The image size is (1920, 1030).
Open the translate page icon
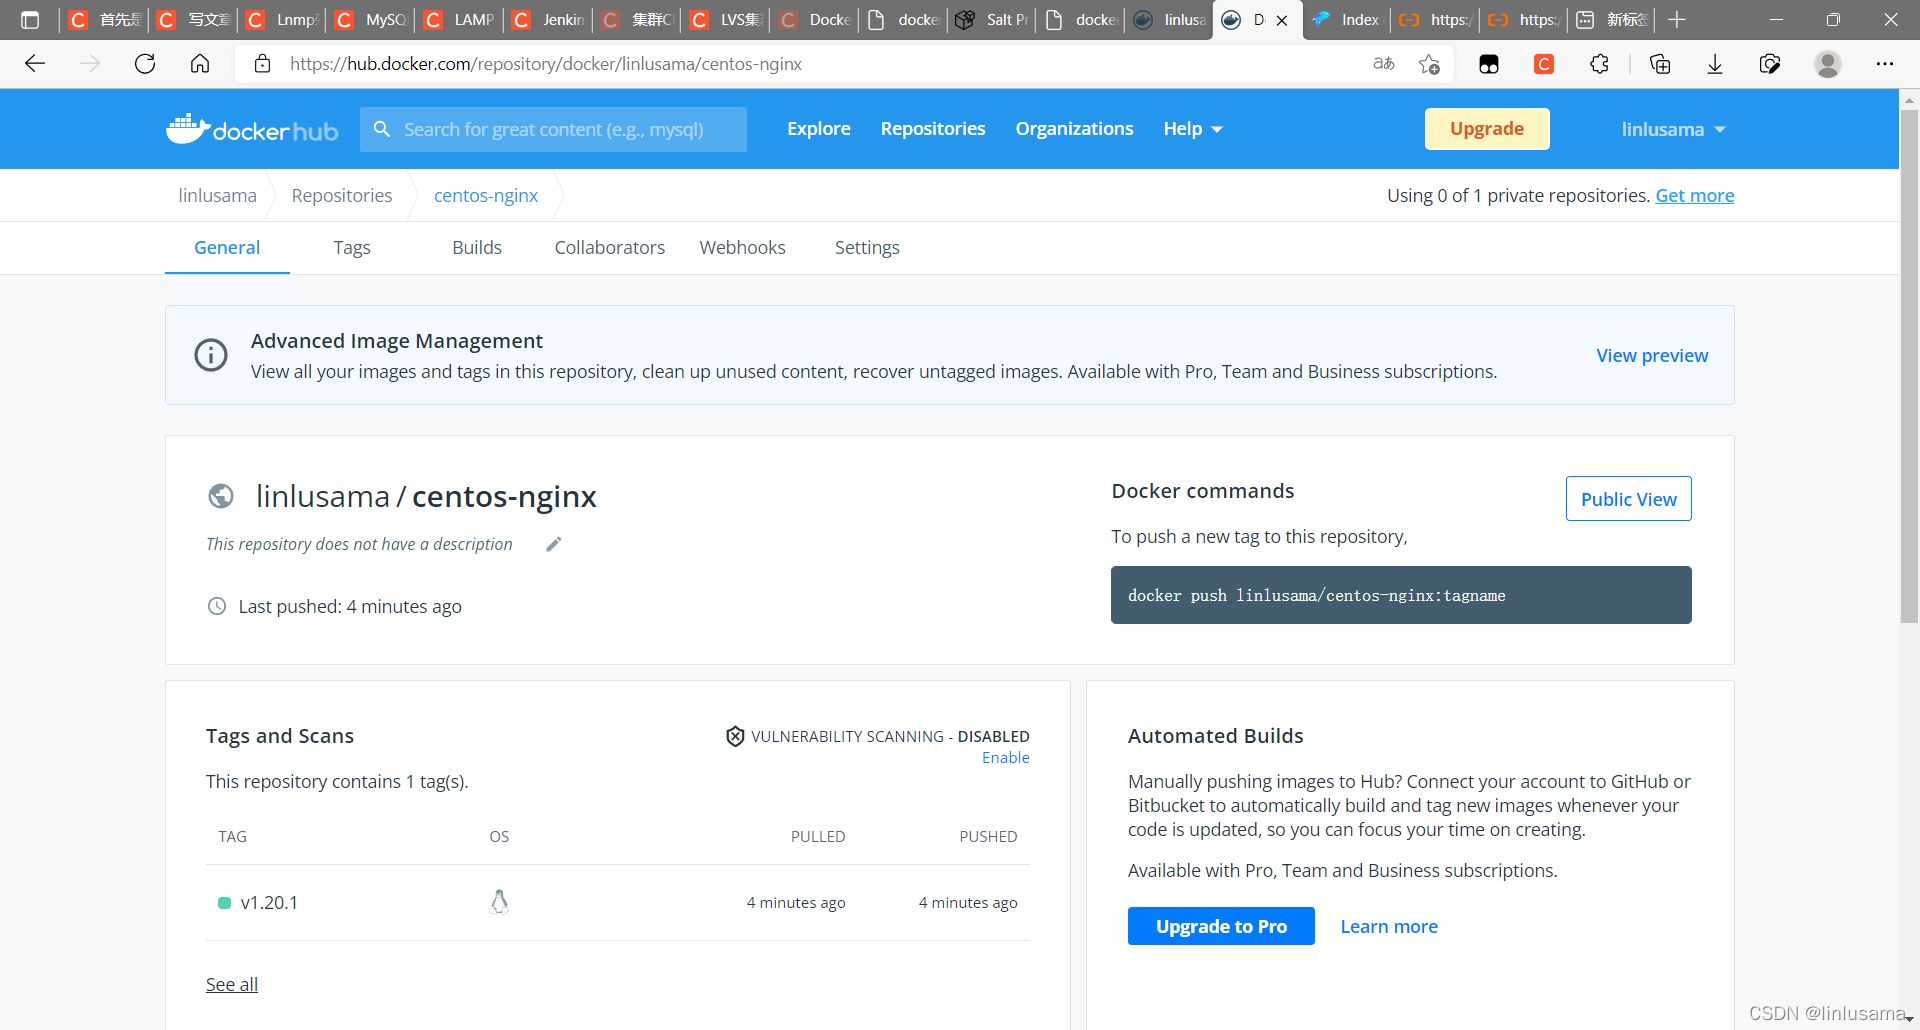click(x=1384, y=64)
